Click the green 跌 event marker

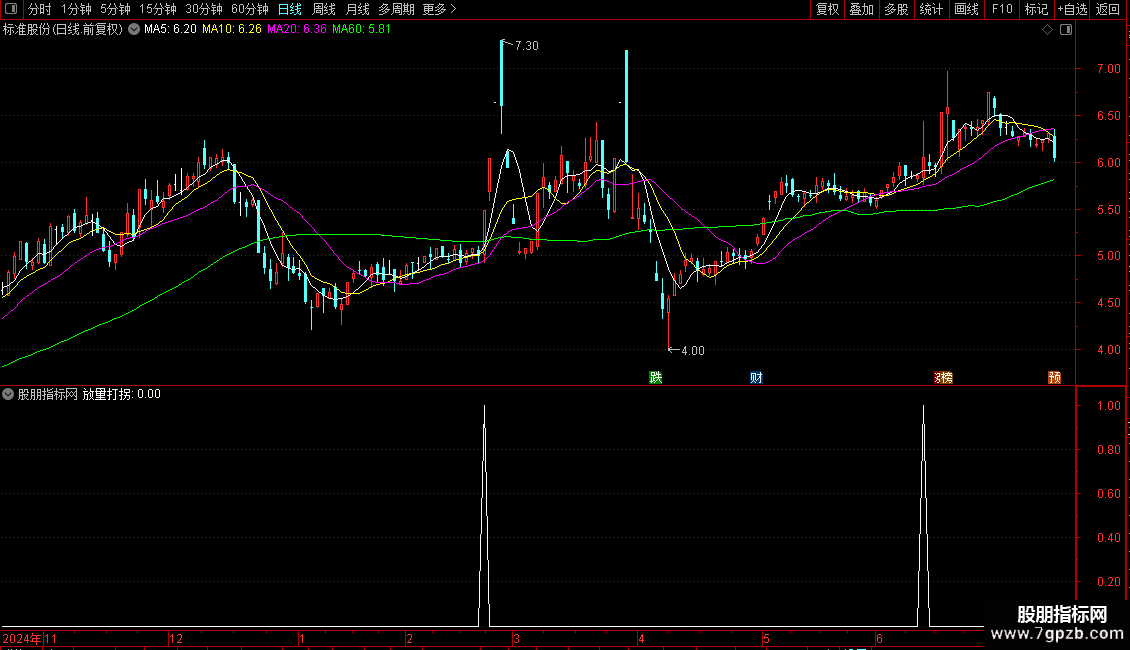(x=655, y=378)
